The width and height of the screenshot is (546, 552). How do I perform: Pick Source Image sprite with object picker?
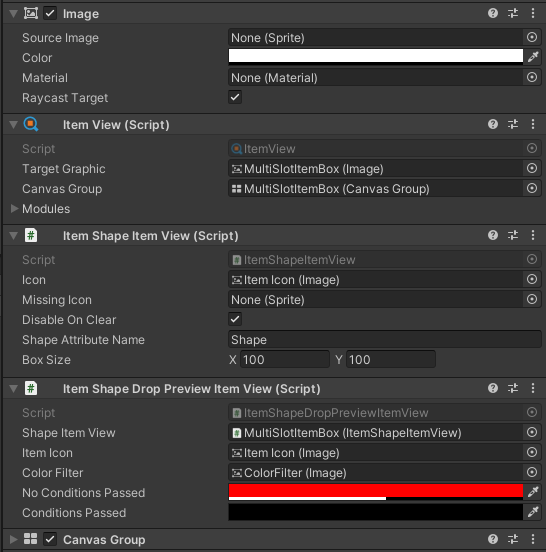532,37
